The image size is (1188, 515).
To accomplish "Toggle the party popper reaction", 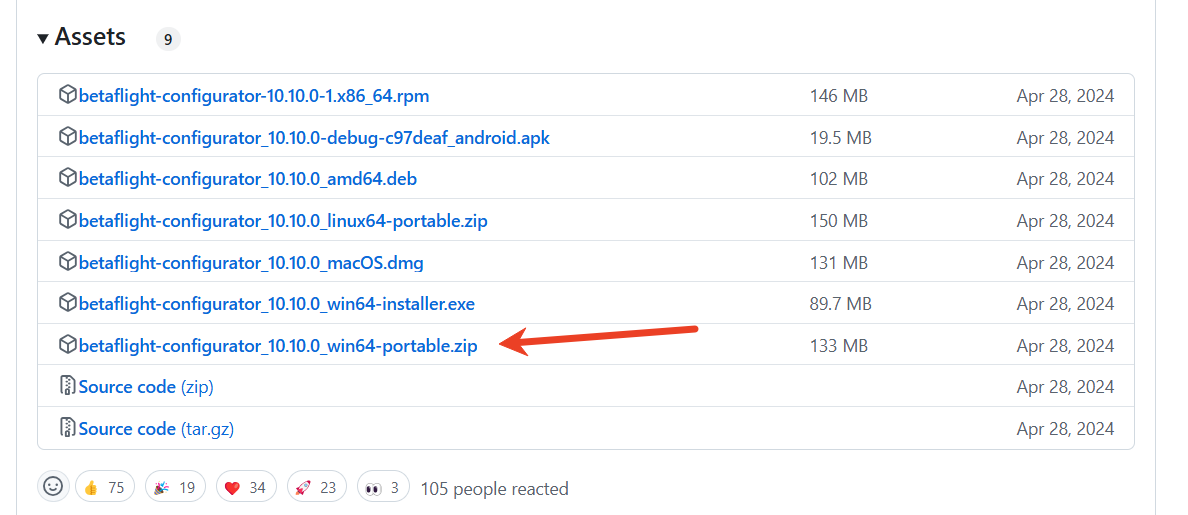I will pyautogui.click(x=175, y=487).
